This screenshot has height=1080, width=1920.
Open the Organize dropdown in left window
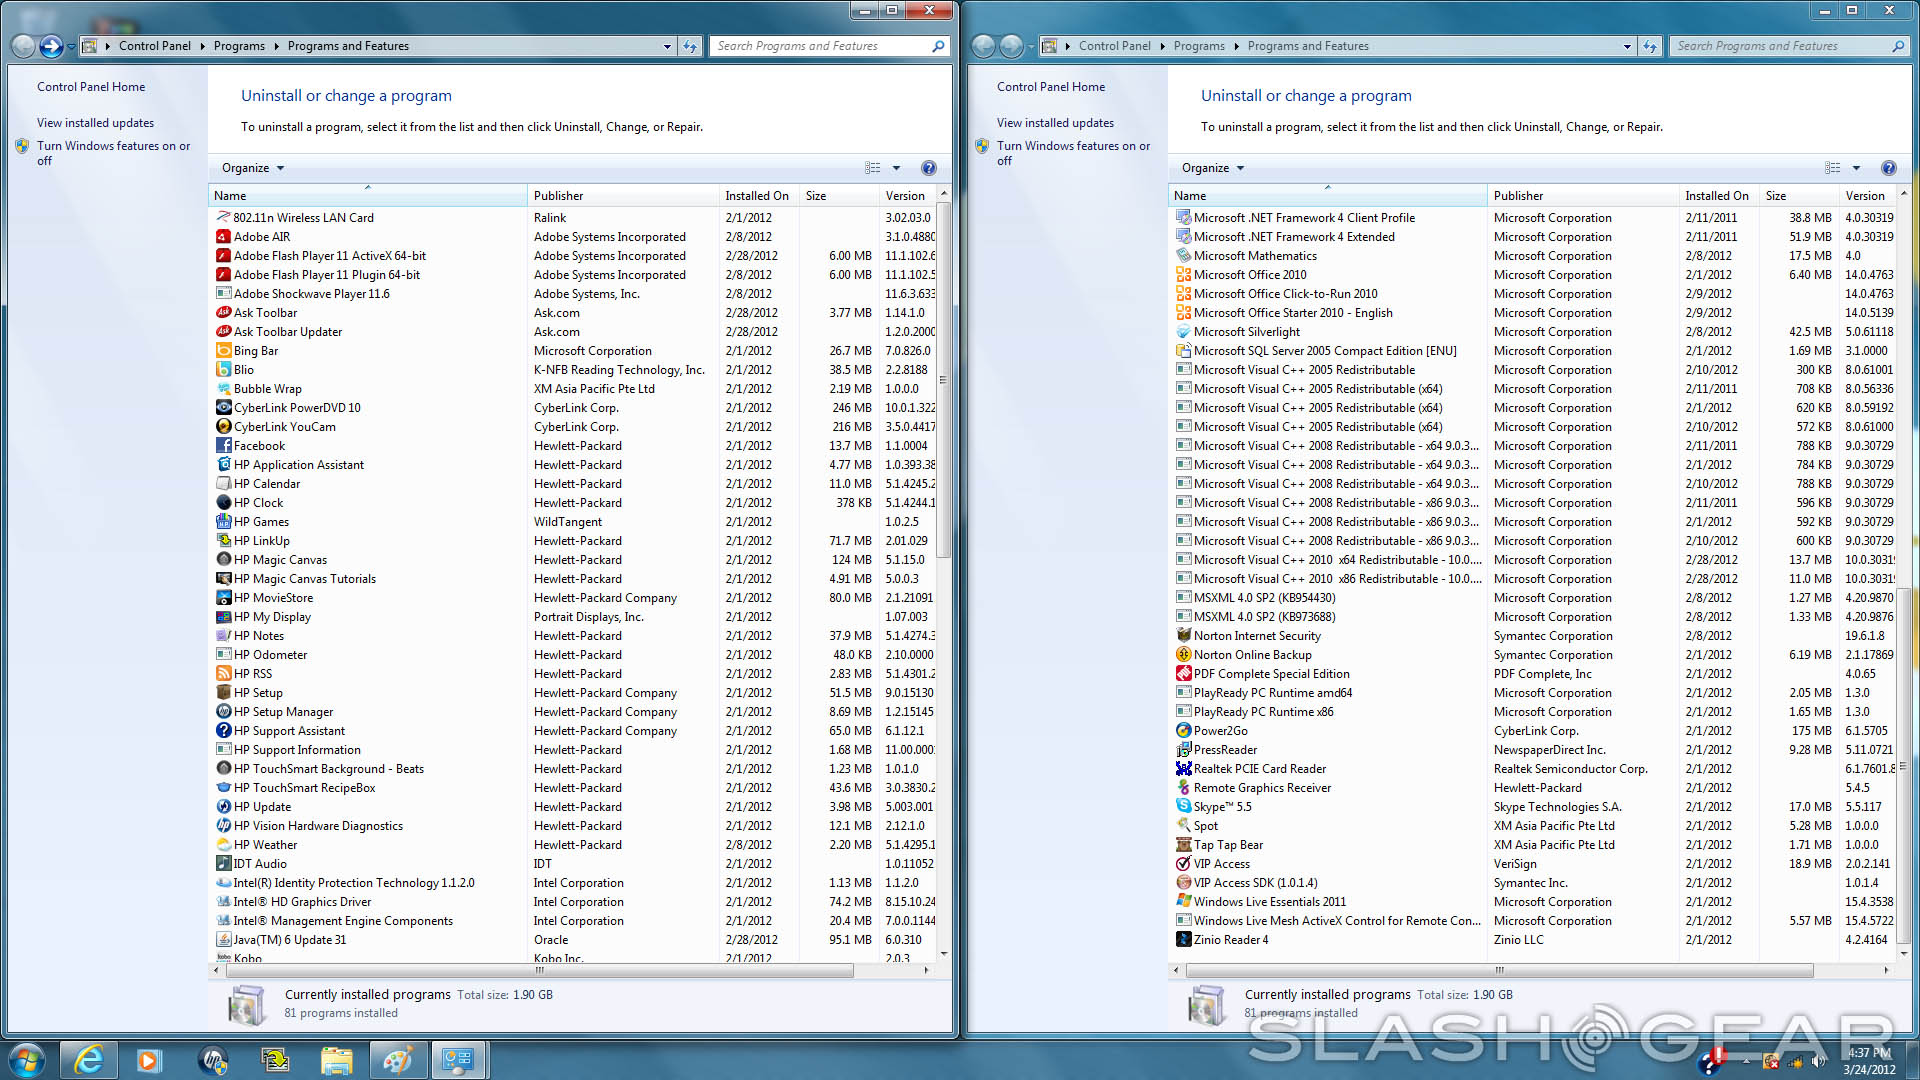[x=252, y=168]
